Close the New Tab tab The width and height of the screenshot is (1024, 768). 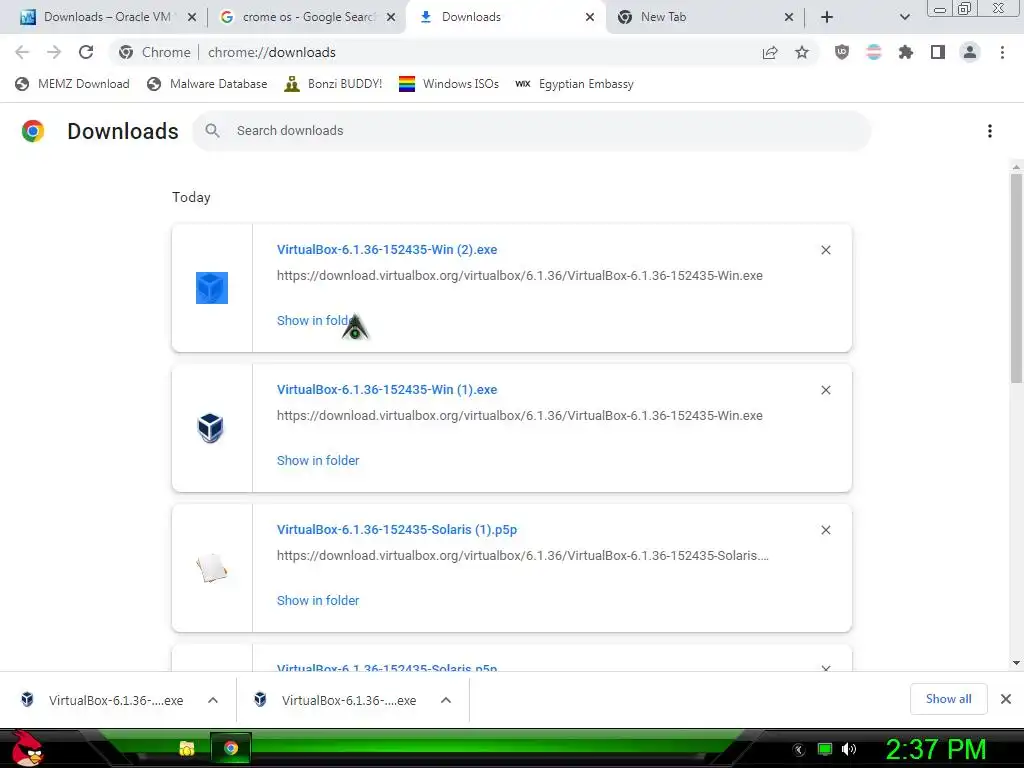pyautogui.click(x=789, y=17)
